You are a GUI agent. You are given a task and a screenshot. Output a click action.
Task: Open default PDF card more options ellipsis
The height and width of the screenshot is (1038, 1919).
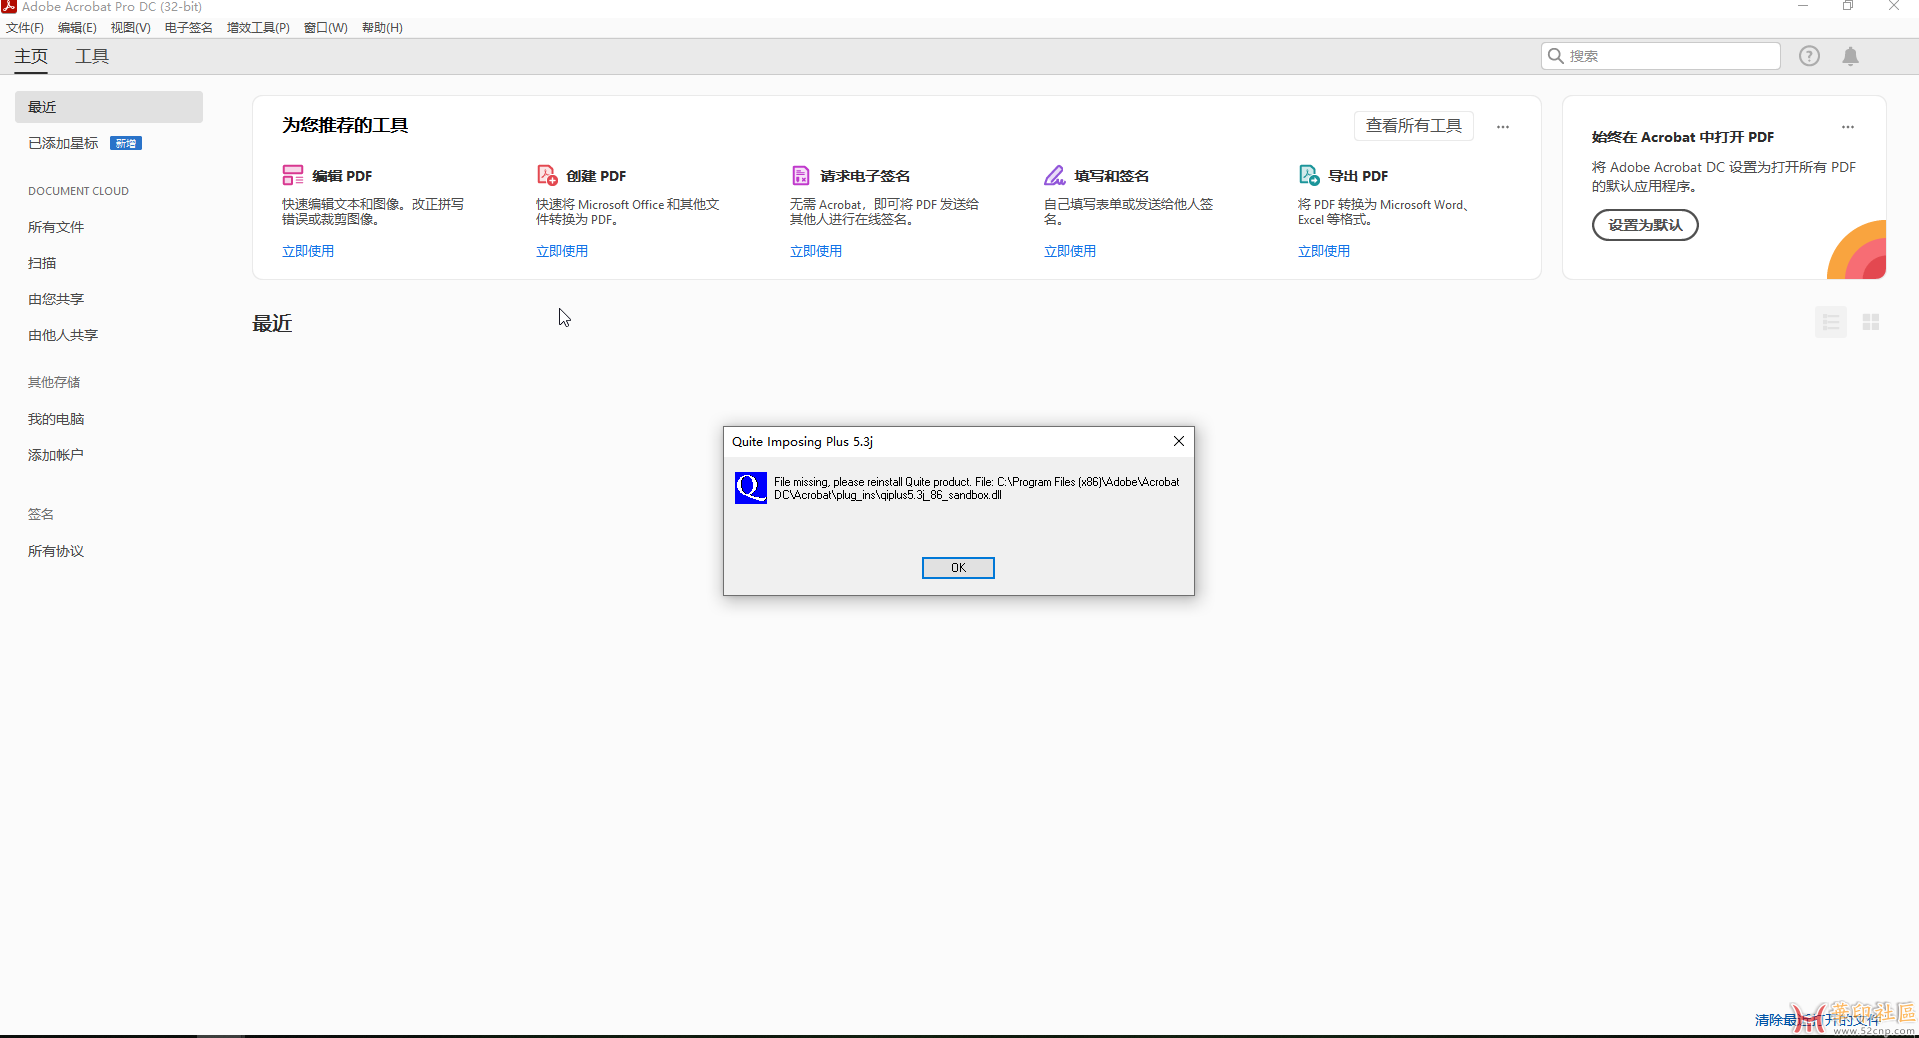[x=1848, y=127]
